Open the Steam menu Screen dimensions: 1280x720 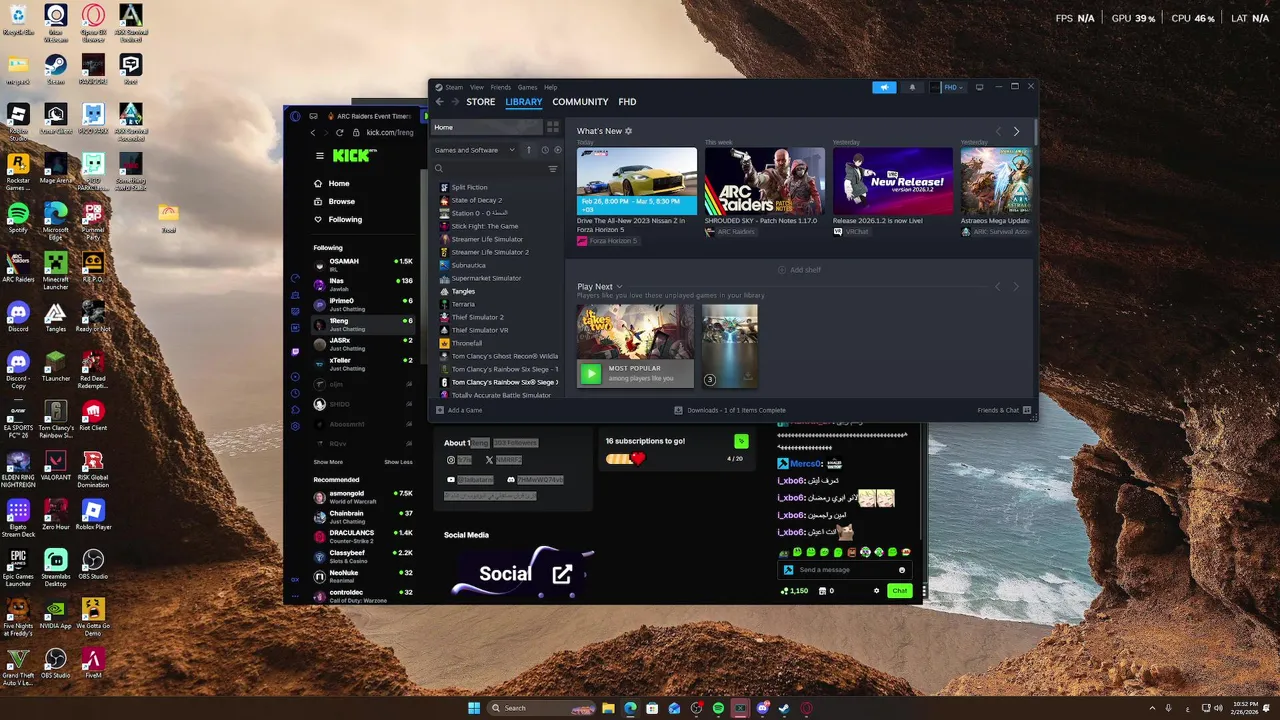click(454, 87)
